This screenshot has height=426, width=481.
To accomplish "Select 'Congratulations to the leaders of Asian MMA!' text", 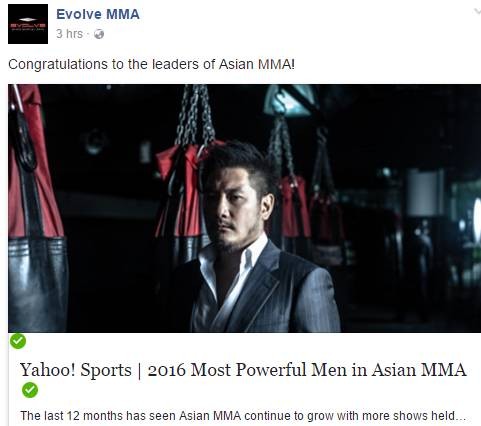I will pyautogui.click(x=152, y=64).
